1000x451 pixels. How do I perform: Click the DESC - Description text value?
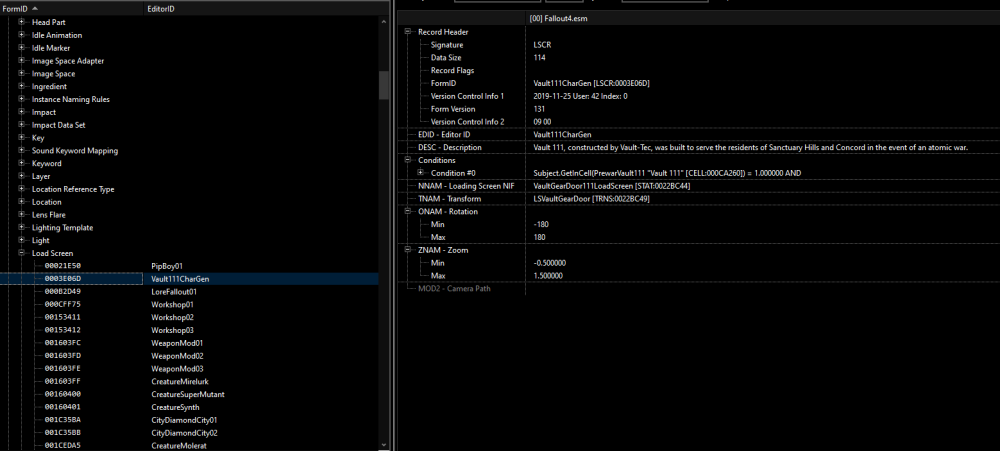click(x=751, y=147)
